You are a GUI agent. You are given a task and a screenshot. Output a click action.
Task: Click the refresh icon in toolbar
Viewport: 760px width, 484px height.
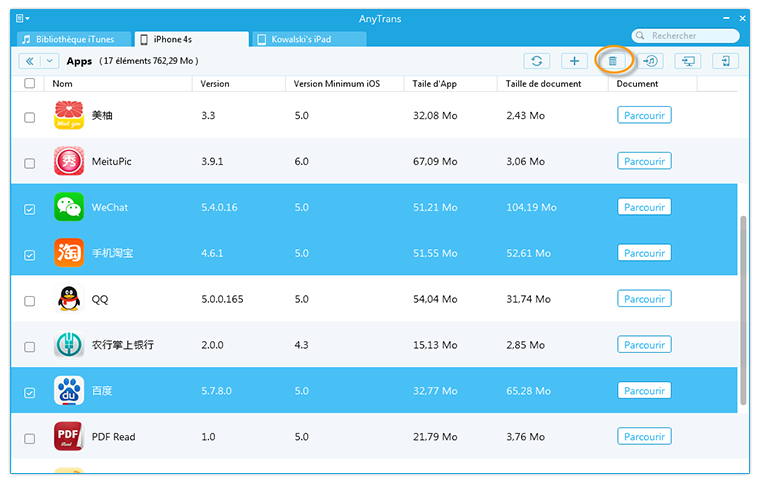pos(537,61)
